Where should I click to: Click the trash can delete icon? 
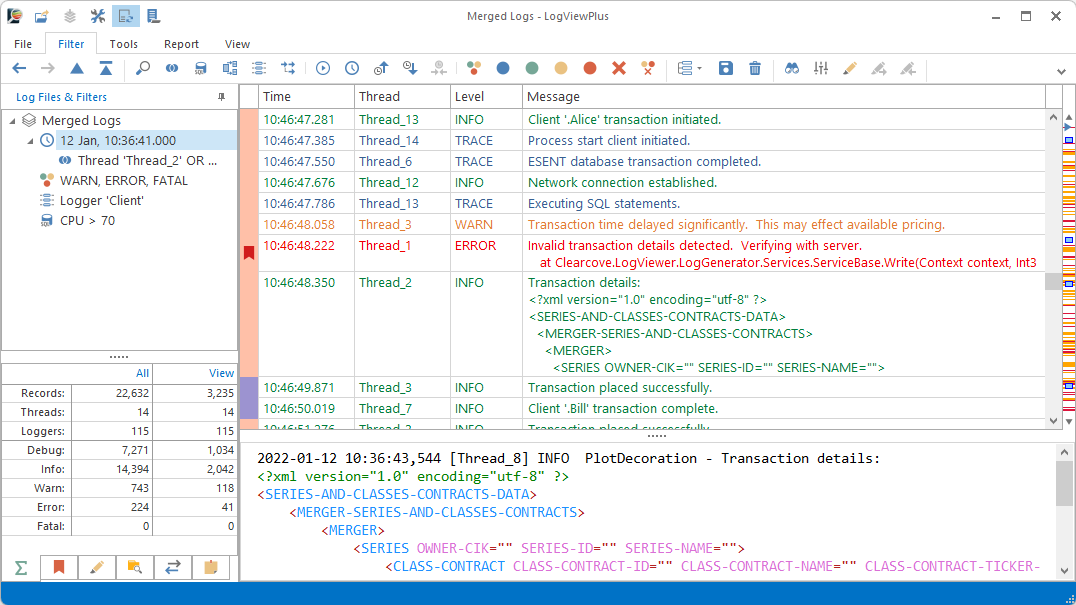[755, 68]
